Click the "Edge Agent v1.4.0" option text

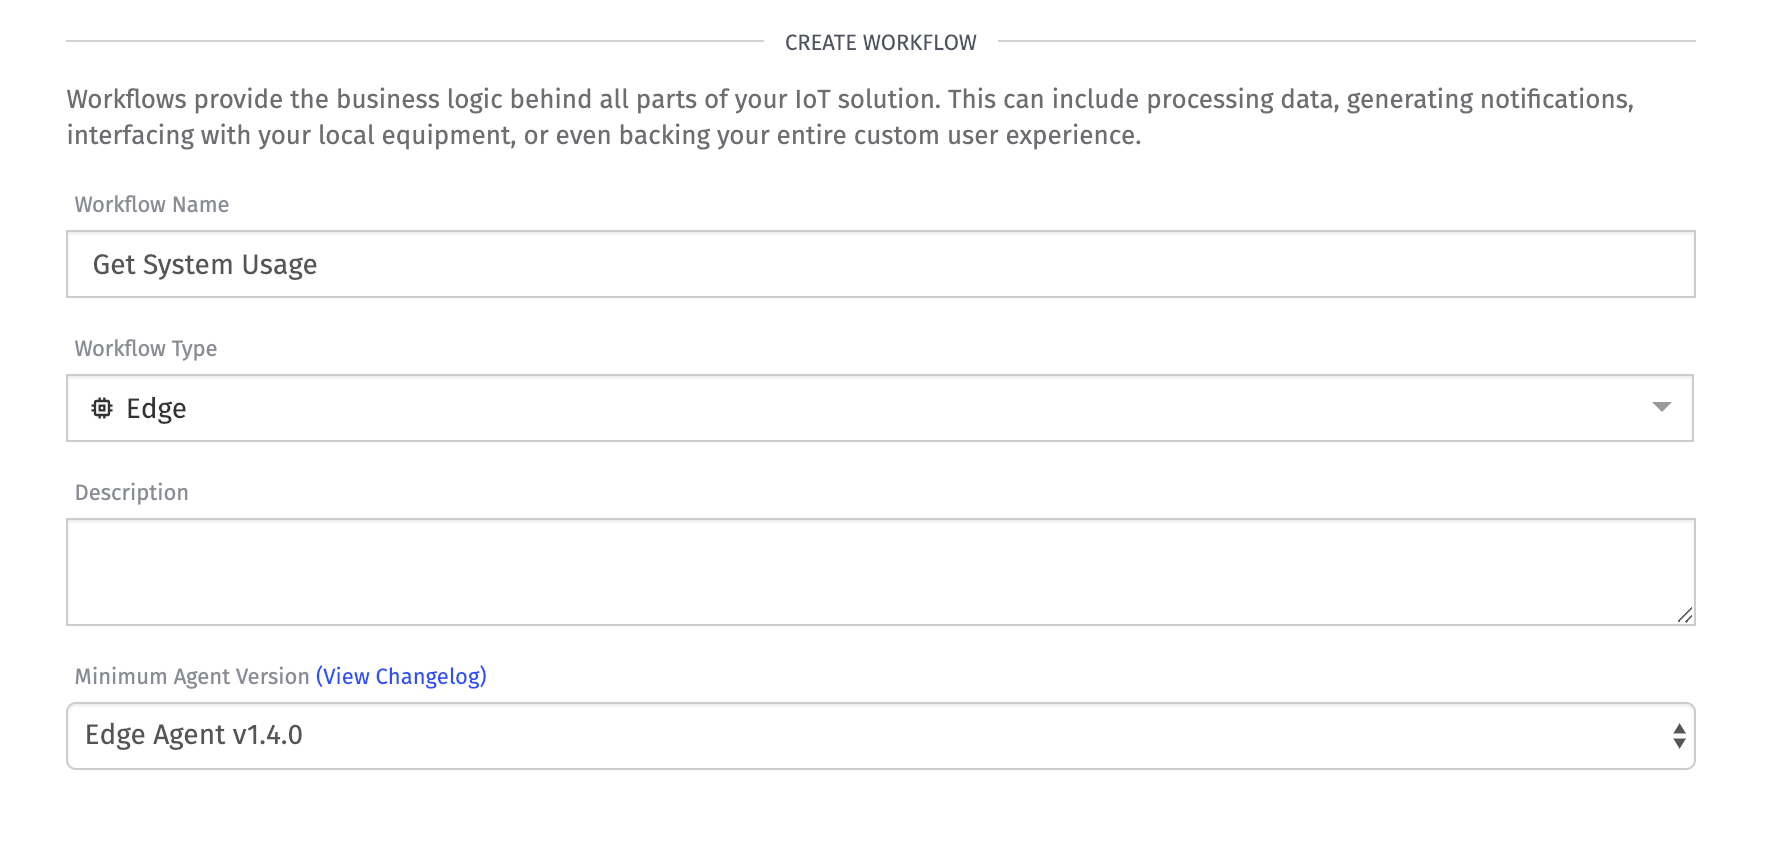click(194, 735)
